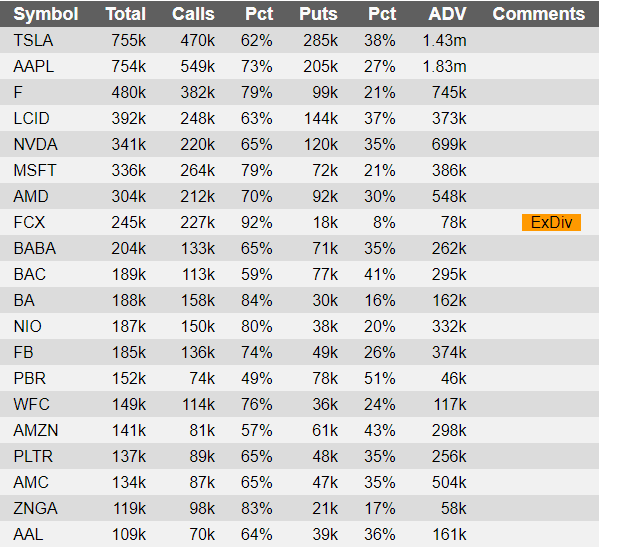Click the LCID ticker symbol

point(31,118)
